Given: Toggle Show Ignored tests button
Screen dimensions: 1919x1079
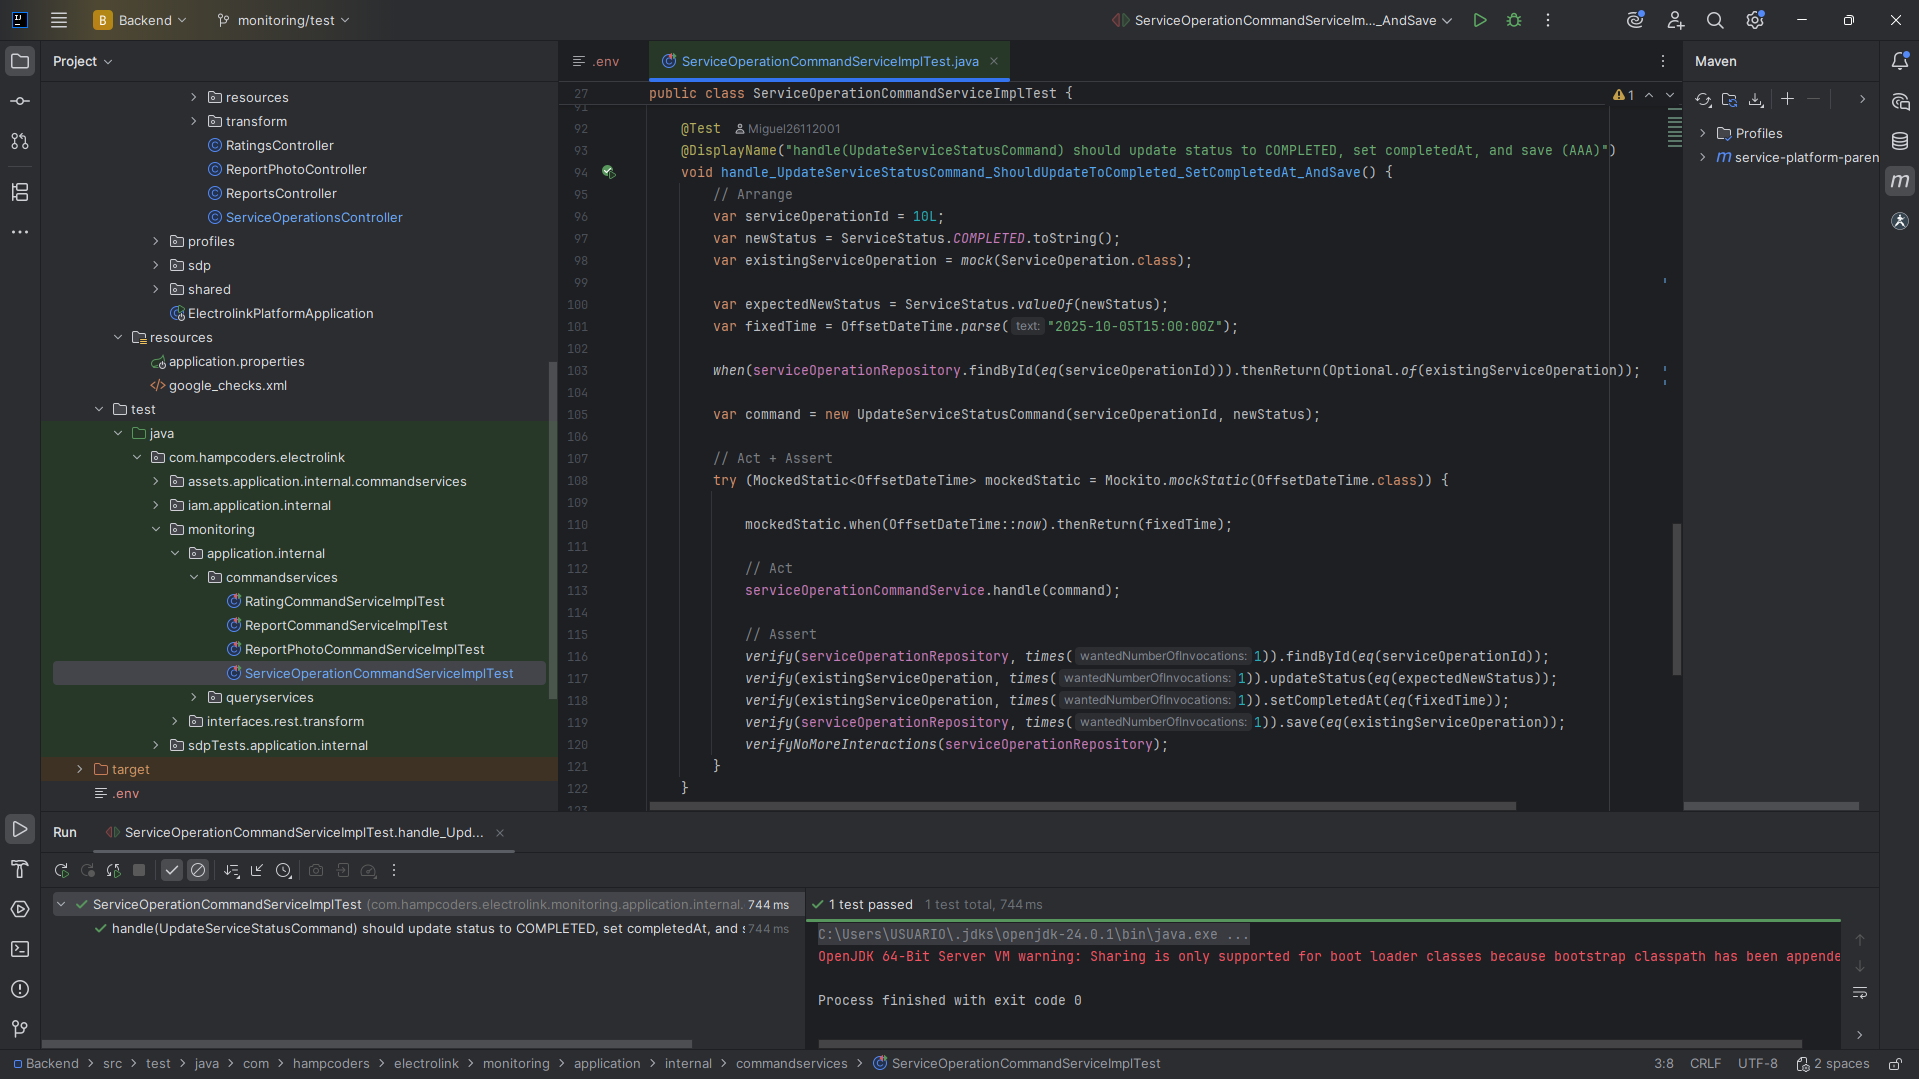Looking at the screenshot, I should 198,871.
